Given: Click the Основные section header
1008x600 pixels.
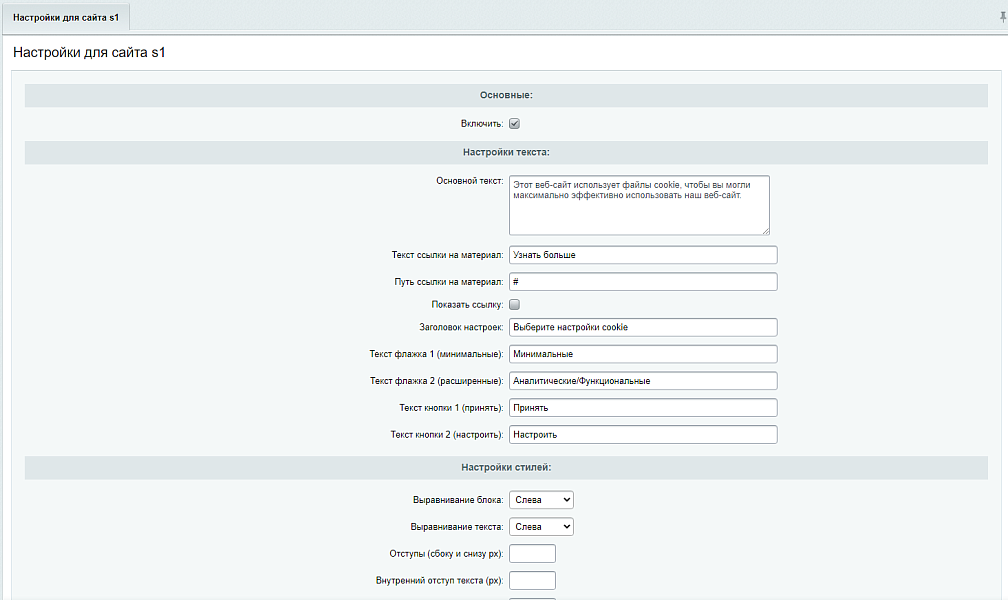Looking at the screenshot, I should point(506,95).
